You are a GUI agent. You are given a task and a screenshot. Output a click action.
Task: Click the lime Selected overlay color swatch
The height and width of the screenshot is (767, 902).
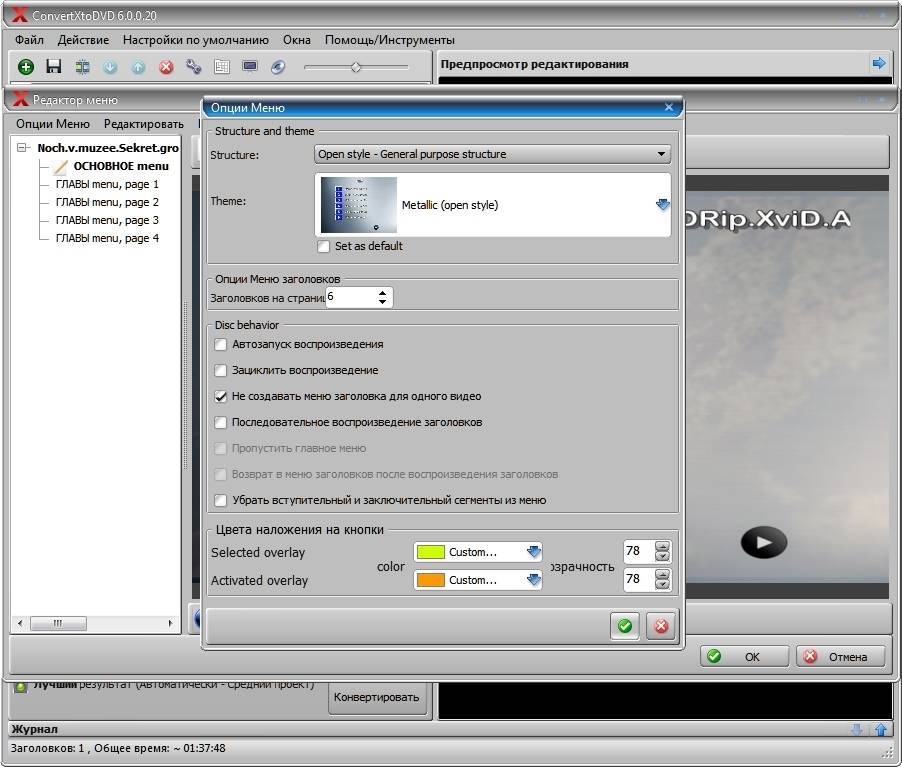(x=430, y=552)
